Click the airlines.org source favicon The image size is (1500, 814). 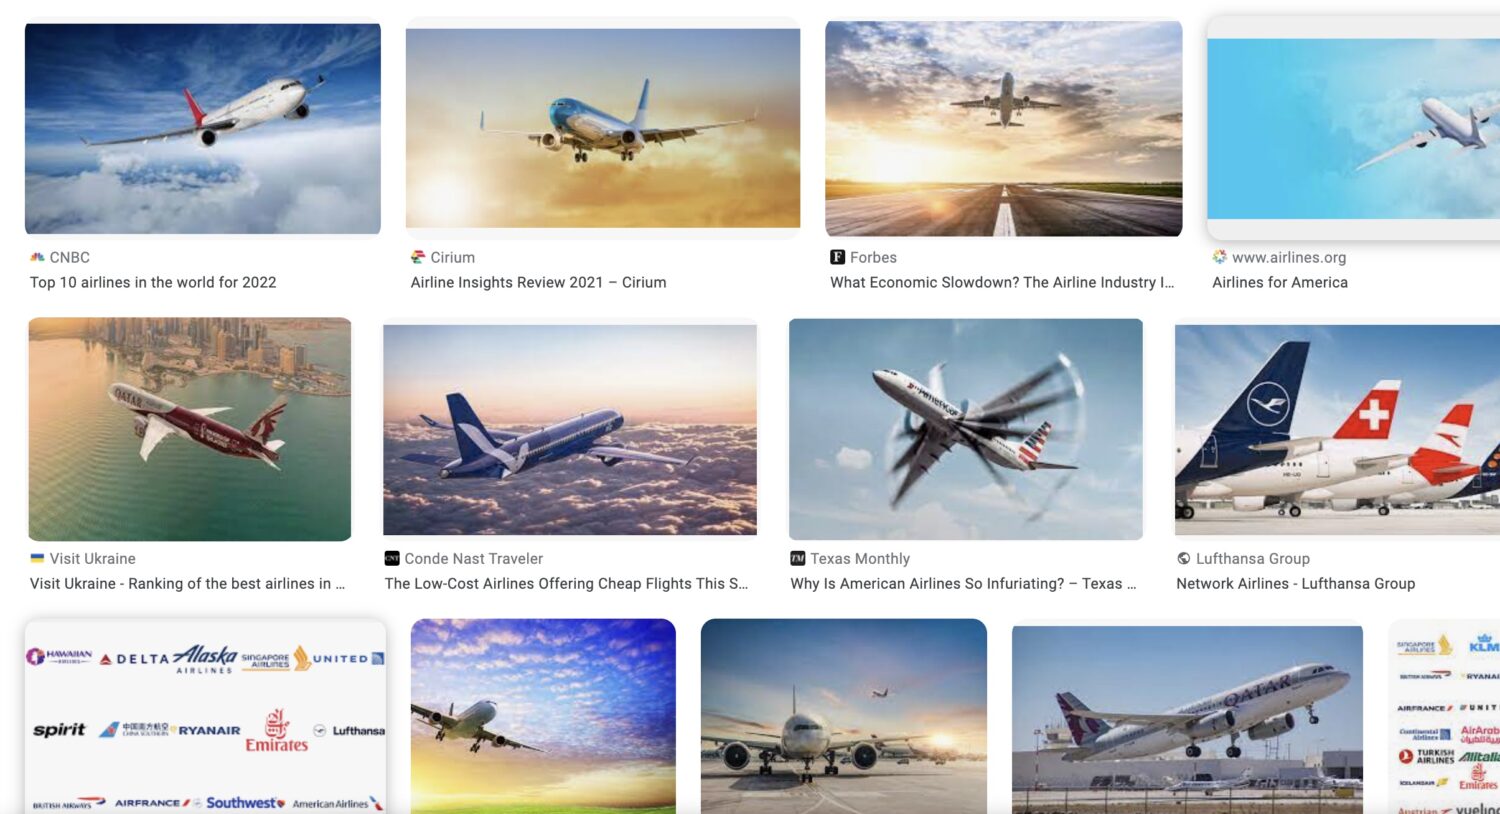(x=1220, y=257)
